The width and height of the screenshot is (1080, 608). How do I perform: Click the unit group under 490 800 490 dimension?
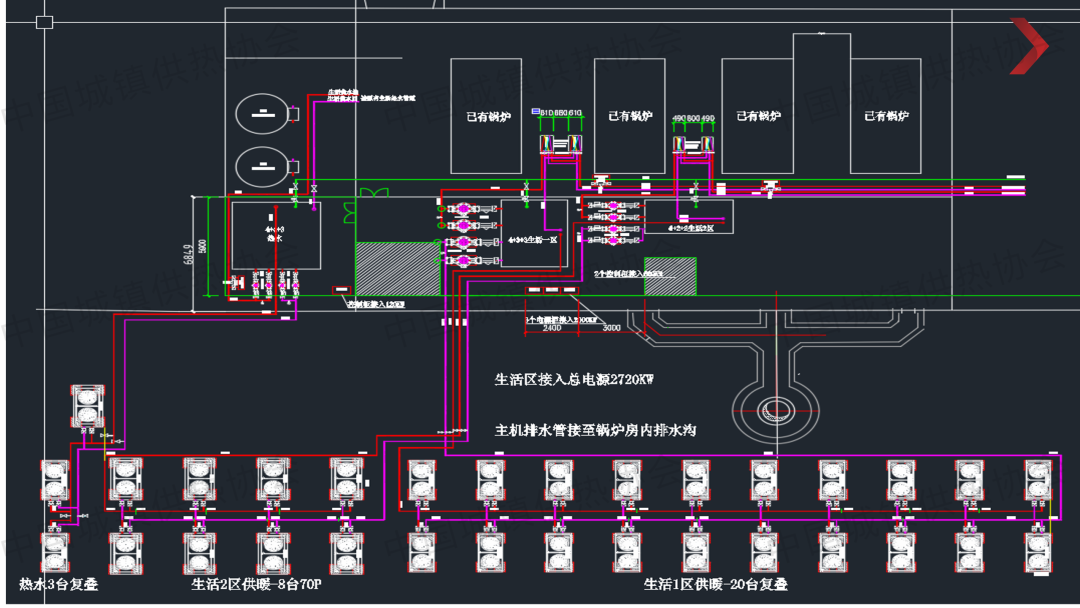click(x=693, y=144)
